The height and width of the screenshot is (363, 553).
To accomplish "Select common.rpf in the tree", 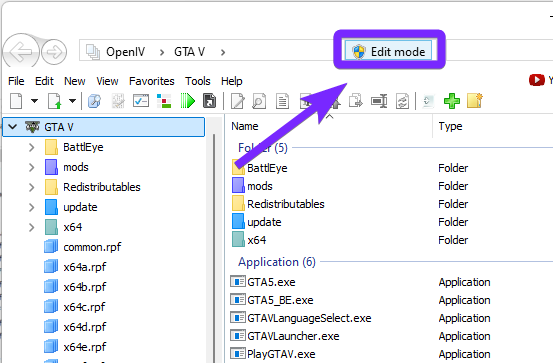I will pyautogui.click(x=83, y=247).
